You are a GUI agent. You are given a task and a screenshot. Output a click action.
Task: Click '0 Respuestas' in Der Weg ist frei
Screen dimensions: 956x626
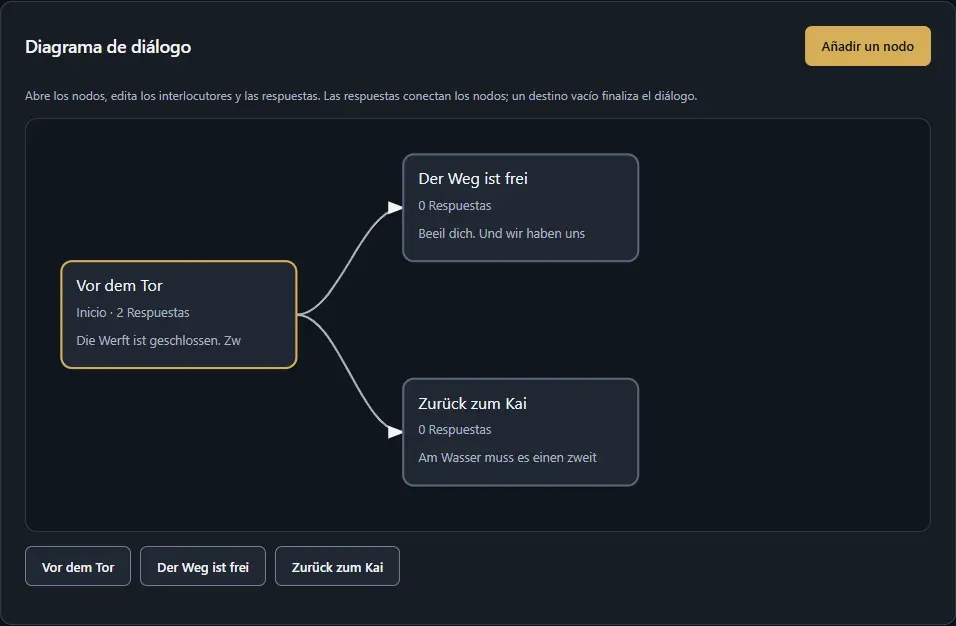pyautogui.click(x=454, y=206)
